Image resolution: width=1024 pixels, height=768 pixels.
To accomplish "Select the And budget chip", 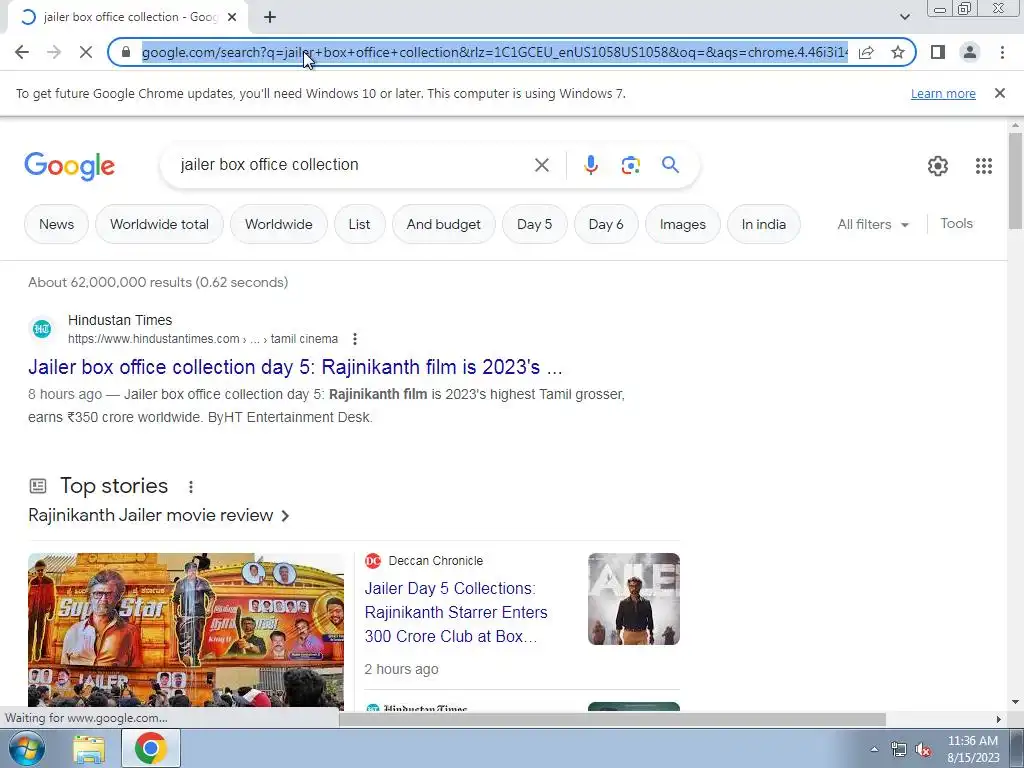I will click(443, 224).
